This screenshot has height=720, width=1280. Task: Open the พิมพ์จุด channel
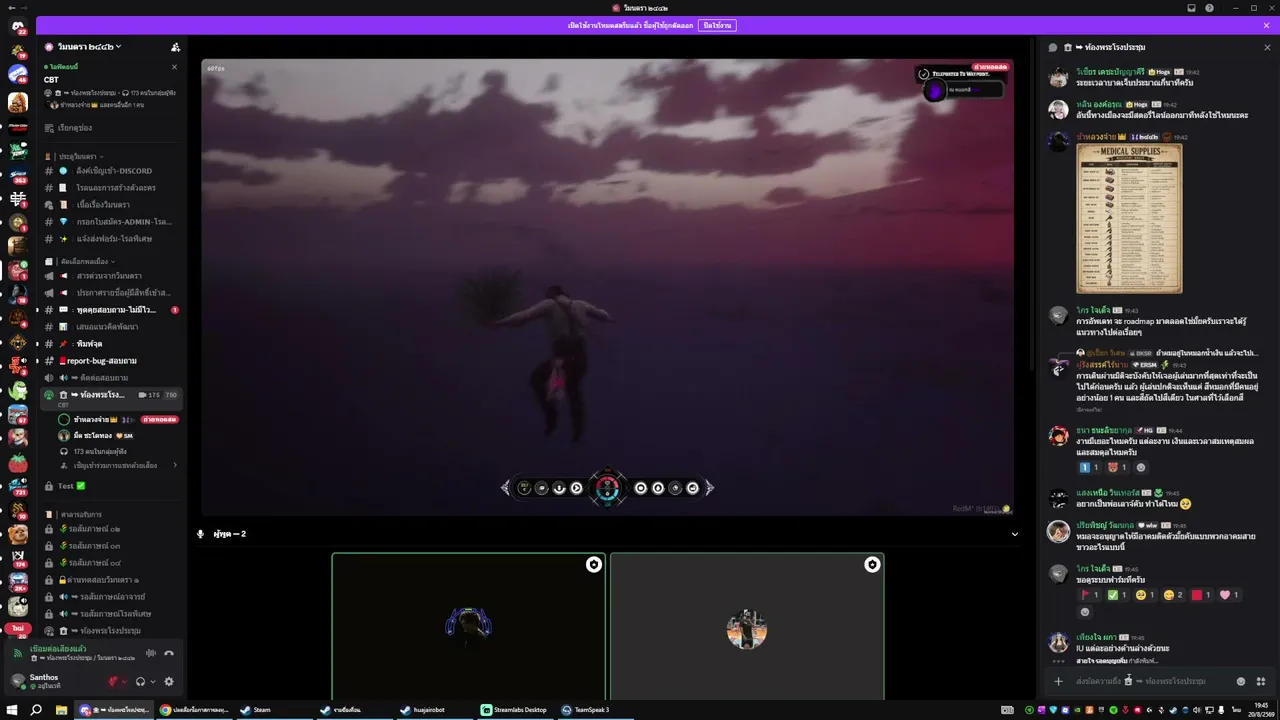111,344
